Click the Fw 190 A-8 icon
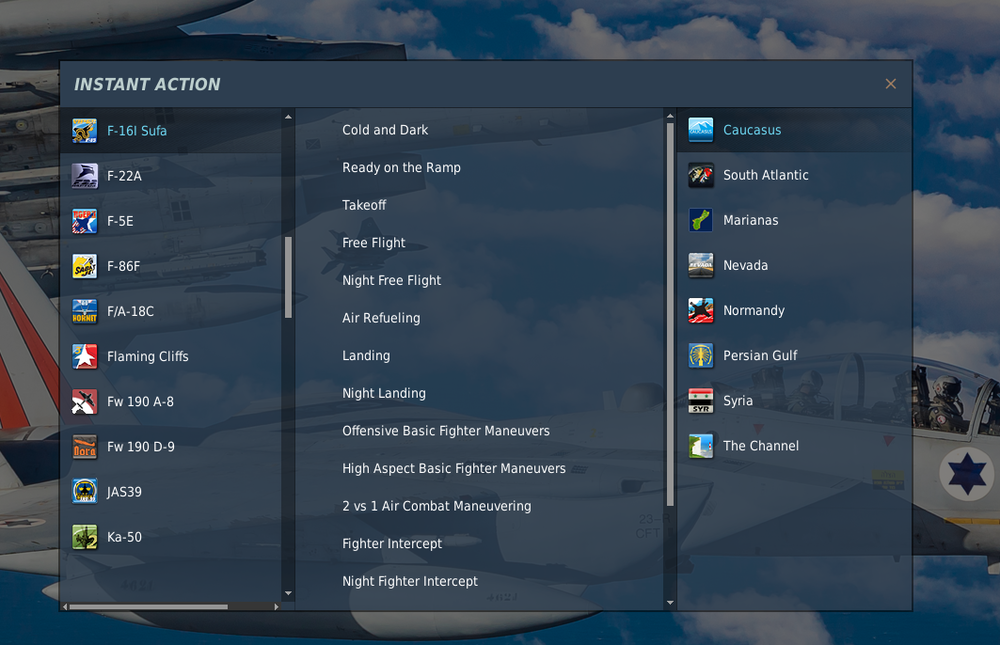 click(x=84, y=402)
